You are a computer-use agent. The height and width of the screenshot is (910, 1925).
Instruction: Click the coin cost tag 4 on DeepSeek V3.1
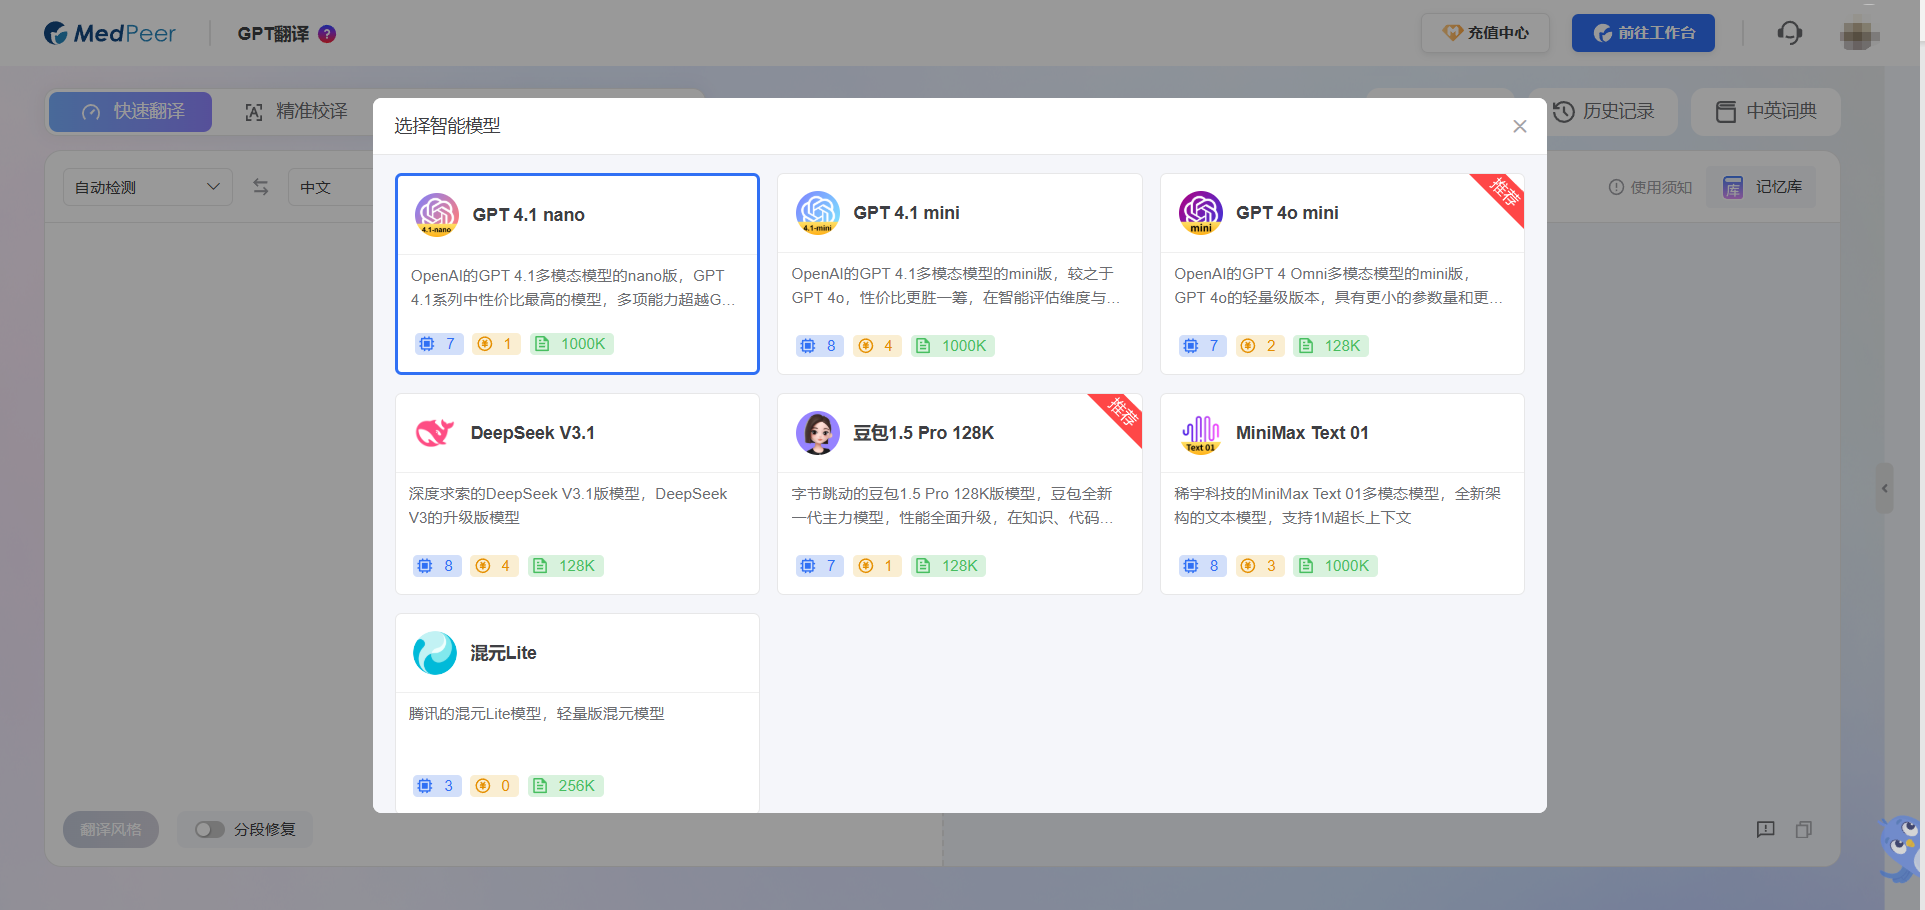point(495,566)
